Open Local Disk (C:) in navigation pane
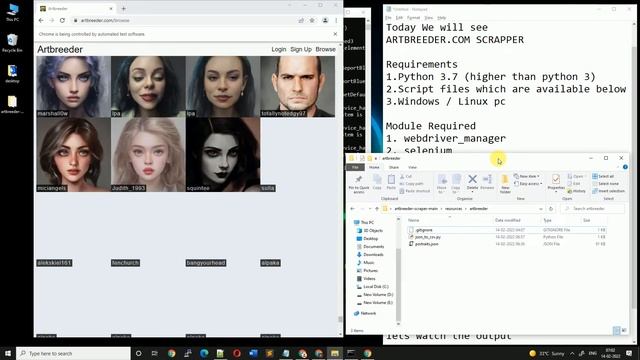 (x=376, y=287)
